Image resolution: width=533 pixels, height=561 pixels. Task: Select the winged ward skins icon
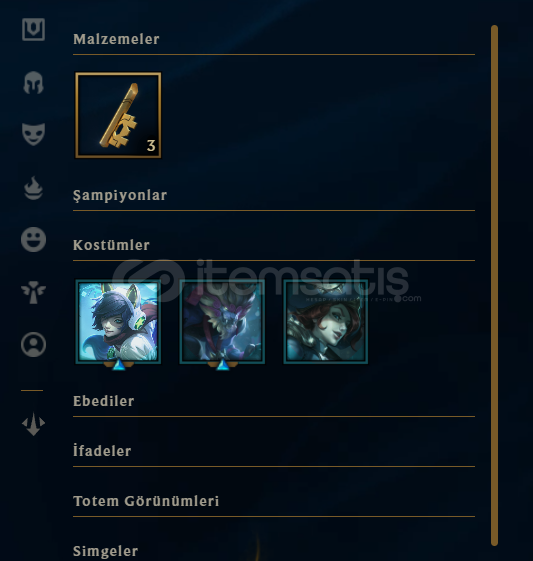pos(33,292)
